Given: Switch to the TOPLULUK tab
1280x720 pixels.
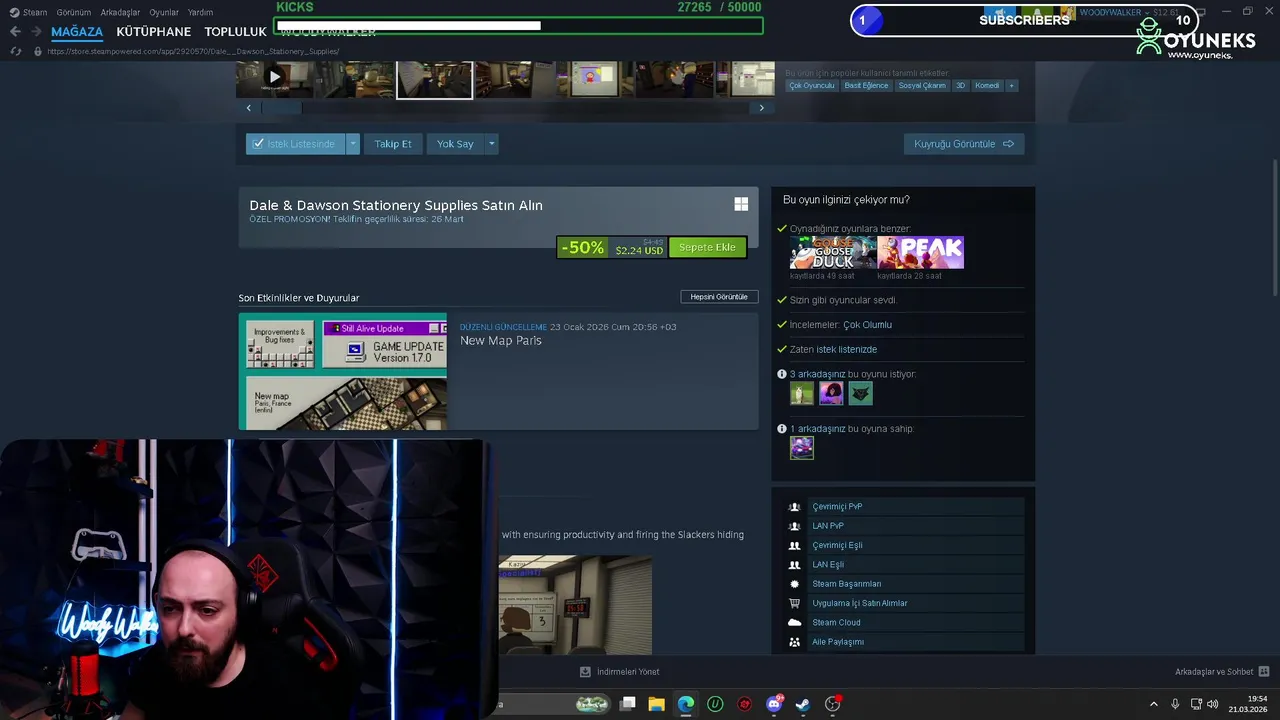Looking at the screenshot, I should click(235, 32).
